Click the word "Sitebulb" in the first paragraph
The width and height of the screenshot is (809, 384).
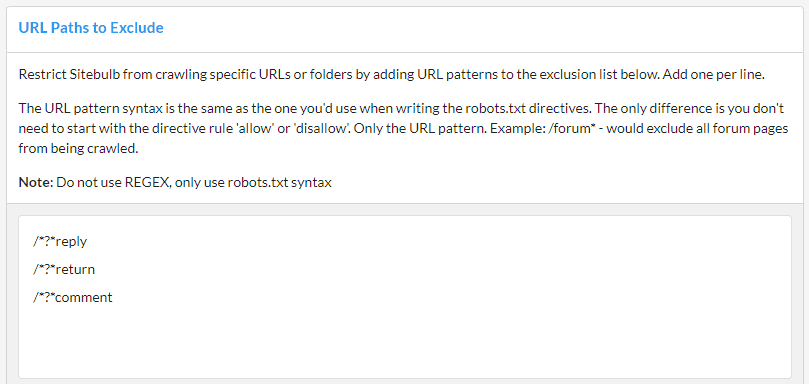point(95,74)
